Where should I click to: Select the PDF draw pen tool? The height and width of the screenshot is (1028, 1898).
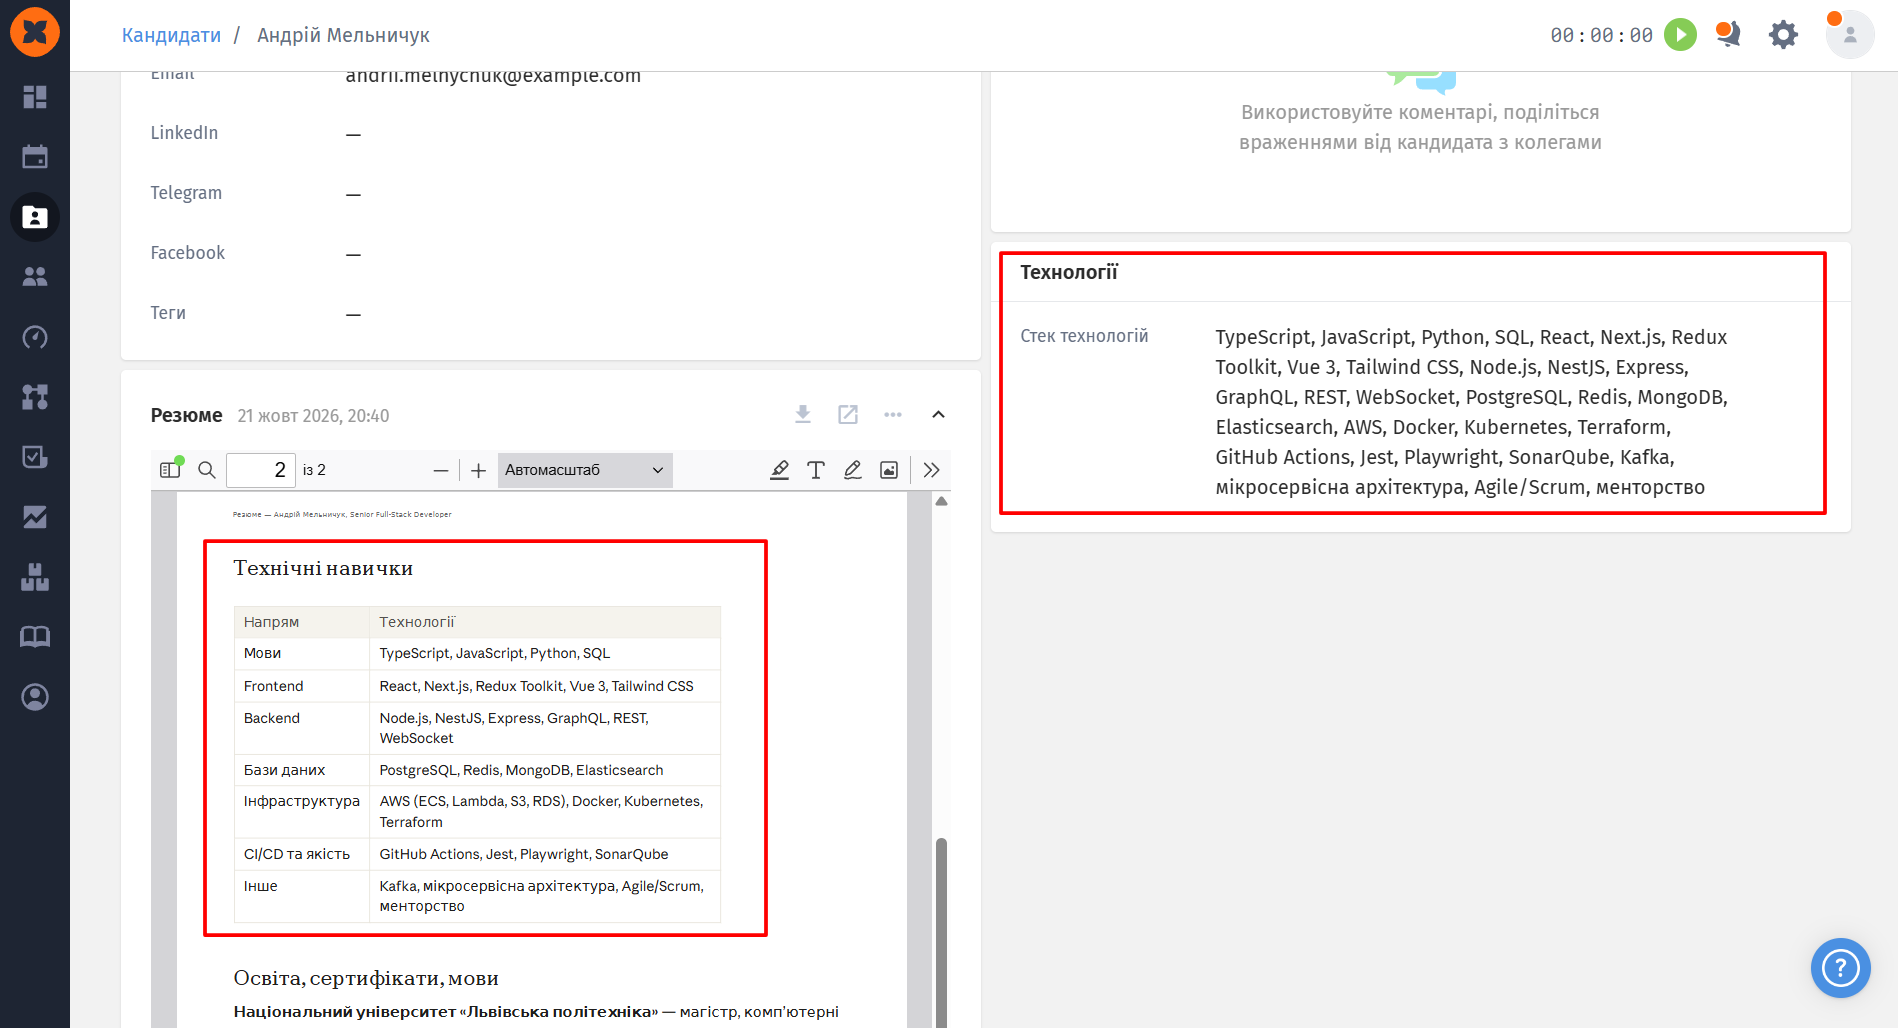(853, 470)
